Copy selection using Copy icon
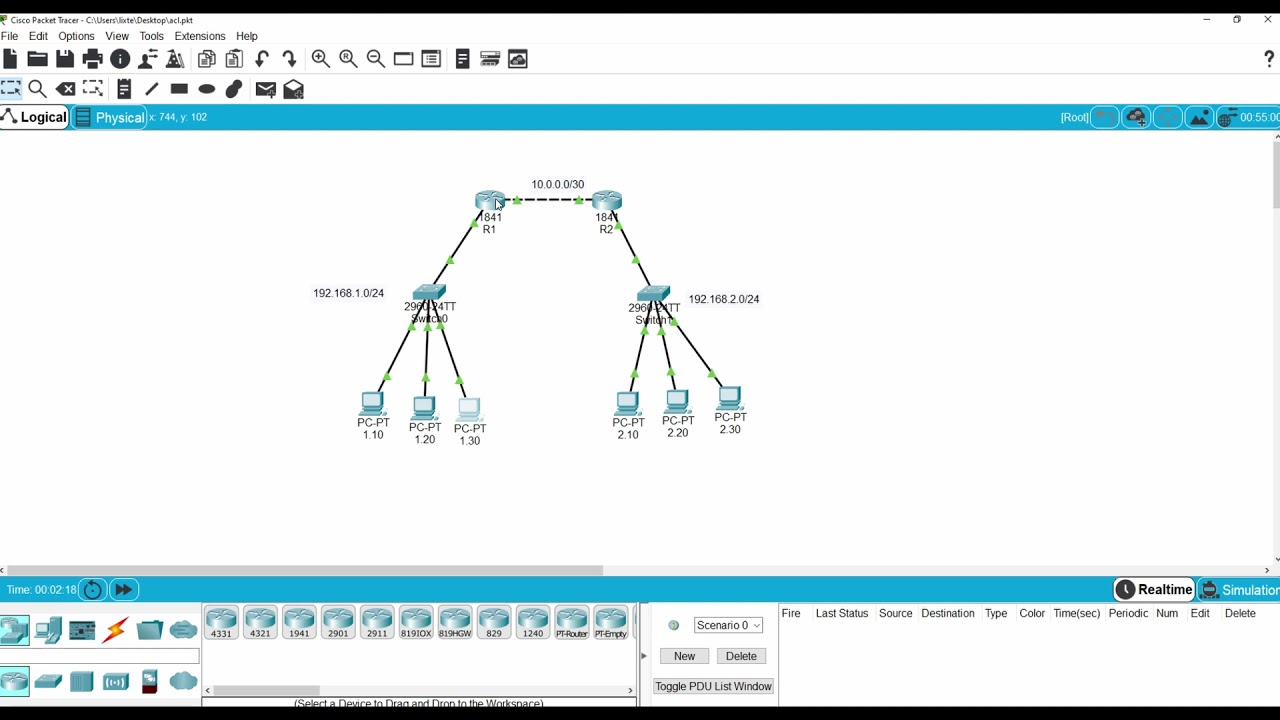The height and width of the screenshot is (720, 1280). [207, 59]
